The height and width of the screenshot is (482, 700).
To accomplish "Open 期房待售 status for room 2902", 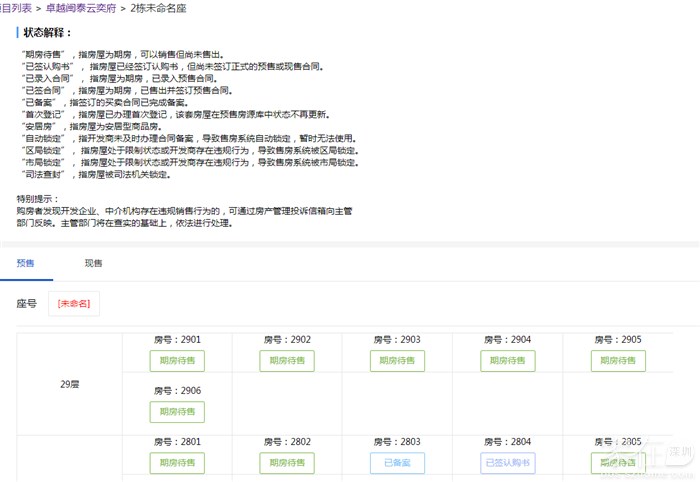I will [287, 361].
